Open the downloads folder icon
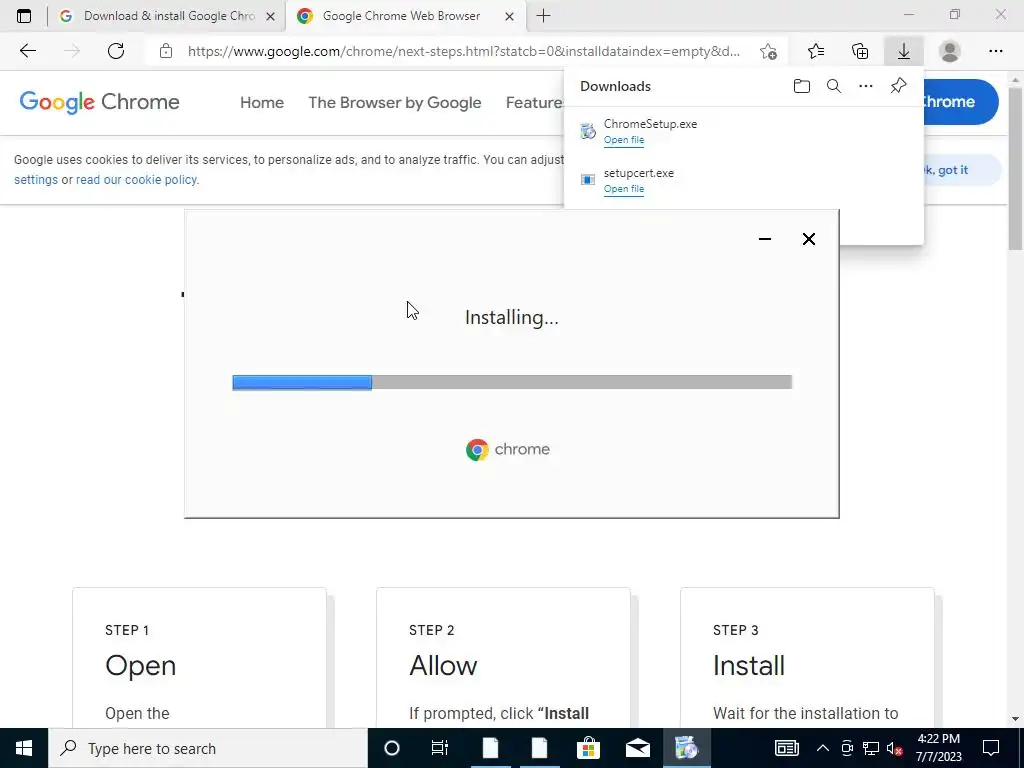This screenshot has width=1024, height=768. 802,86
